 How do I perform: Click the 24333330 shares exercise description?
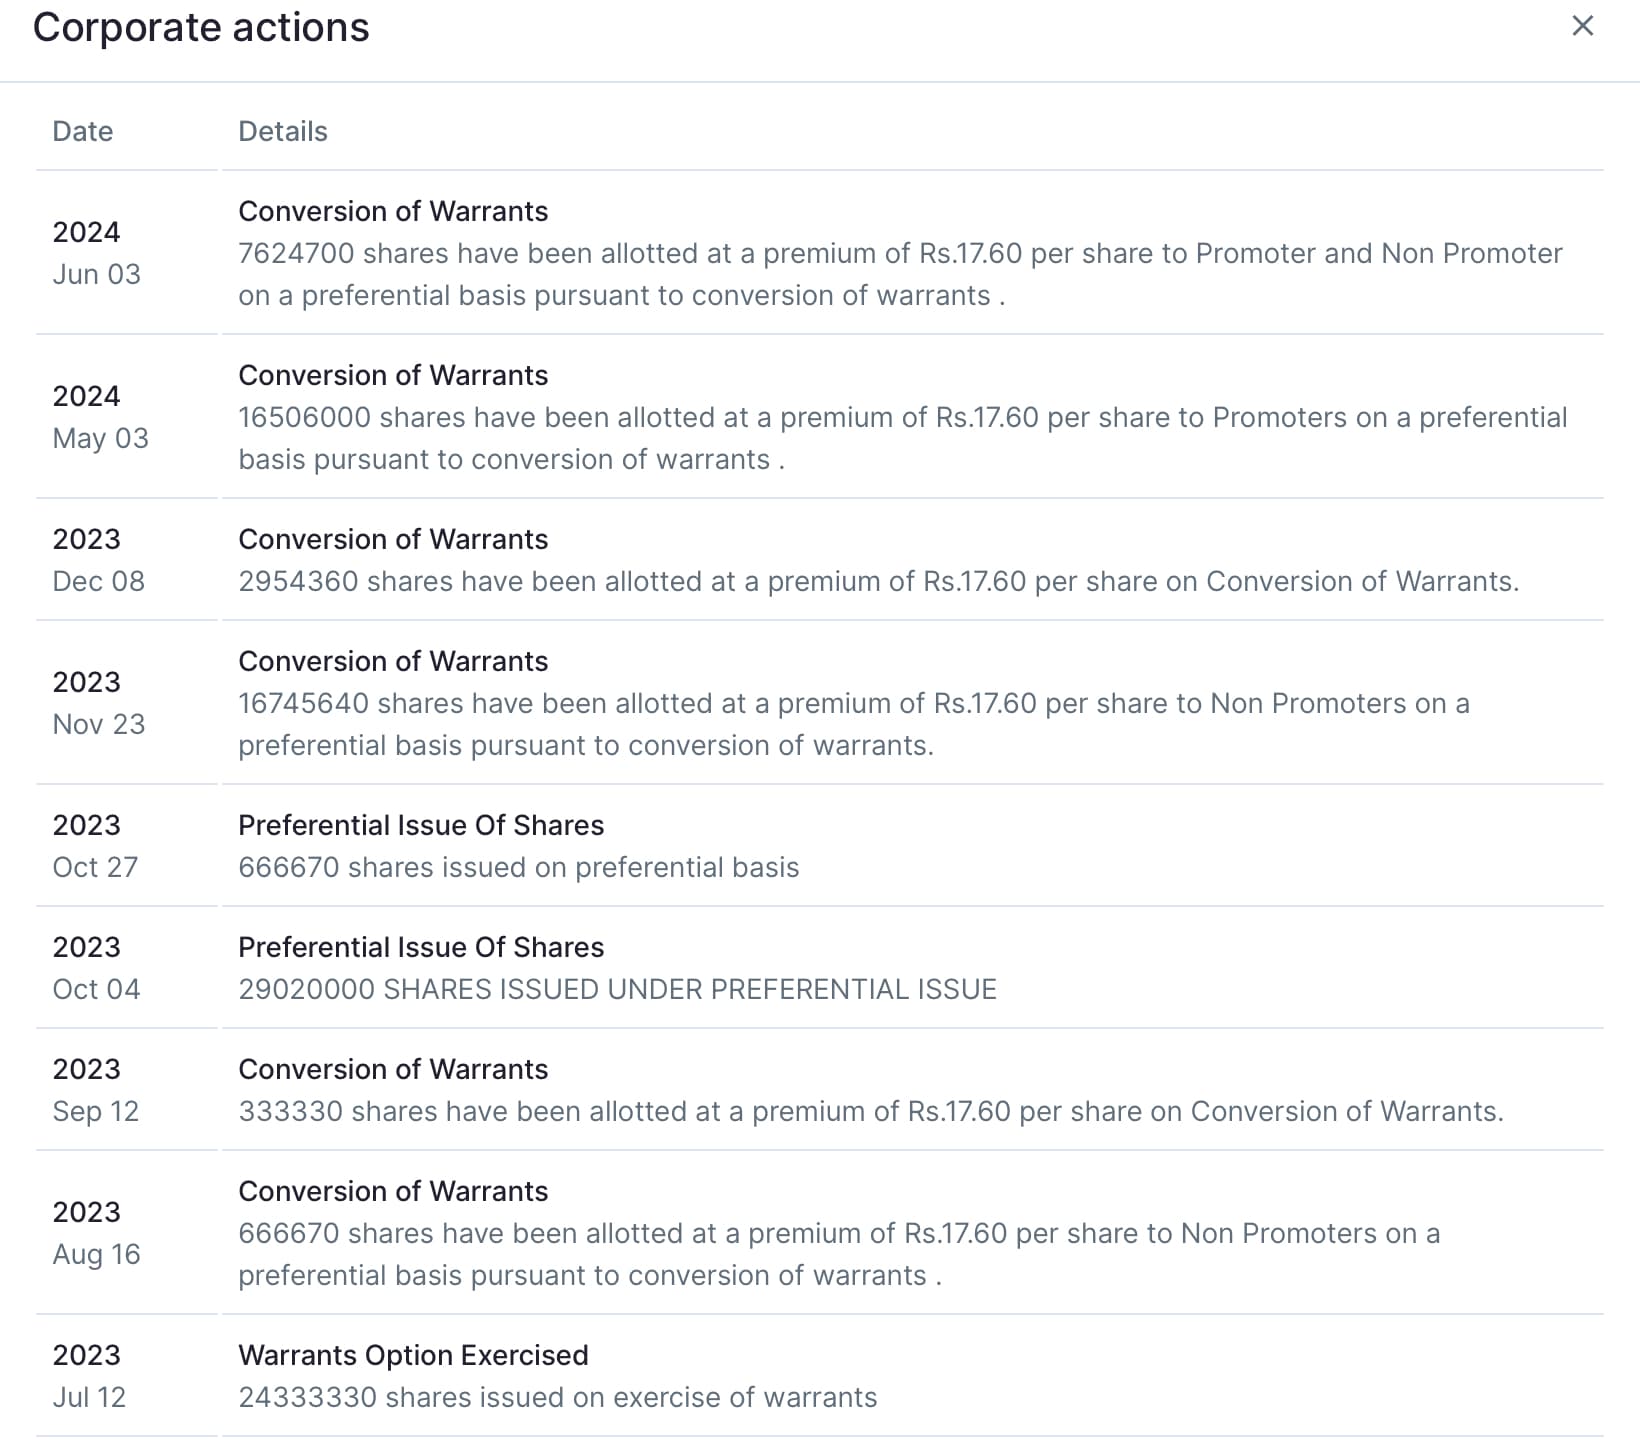click(x=558, y=1397)
